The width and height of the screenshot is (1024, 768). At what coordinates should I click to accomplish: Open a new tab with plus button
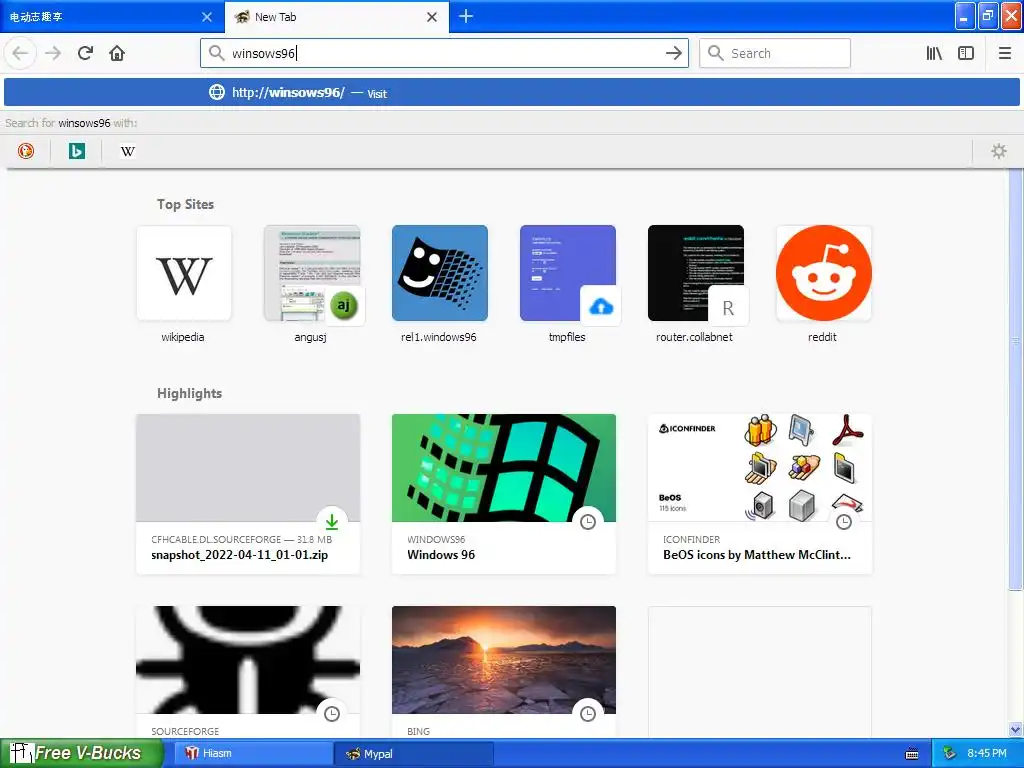(466, 16)
